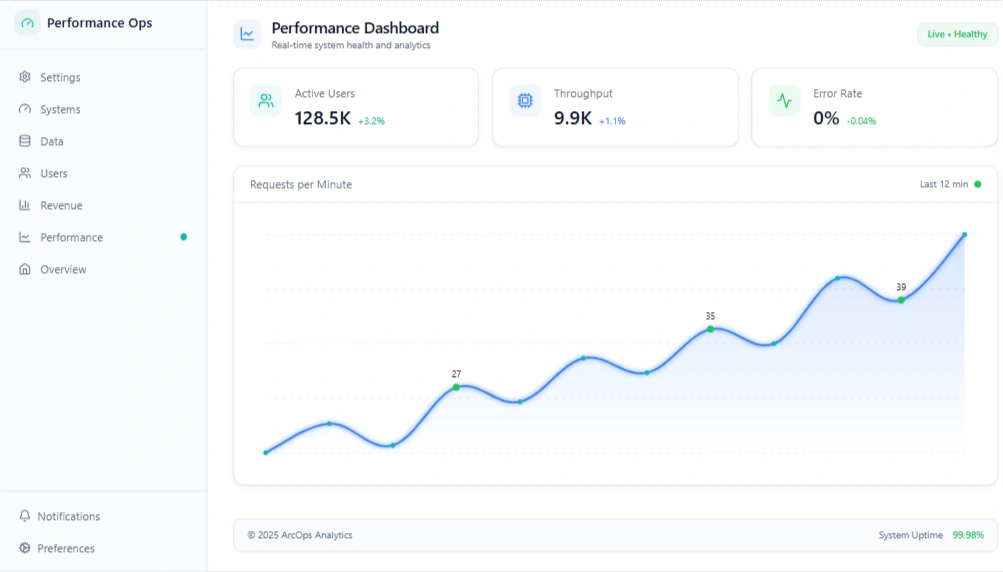
Task: Click the 128.5K active users value
Action: [x=322, y=118]
